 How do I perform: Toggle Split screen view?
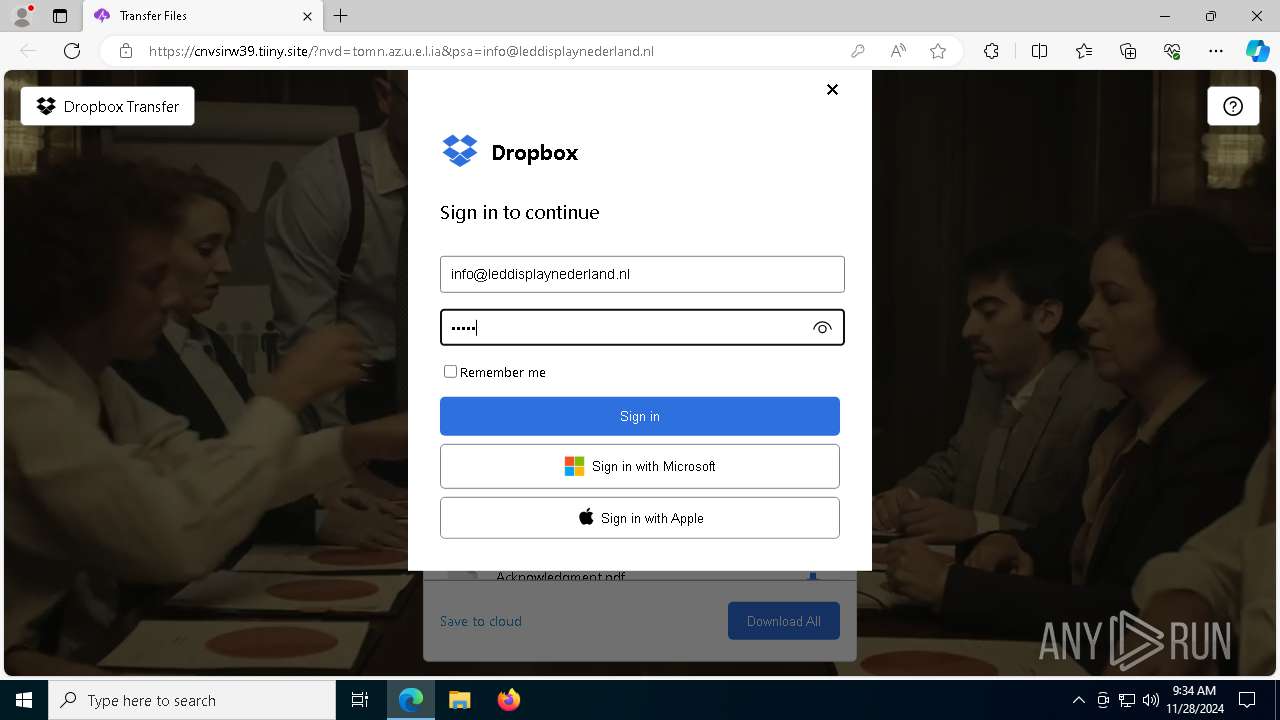pyautogui.click(x=1039, y=51)
